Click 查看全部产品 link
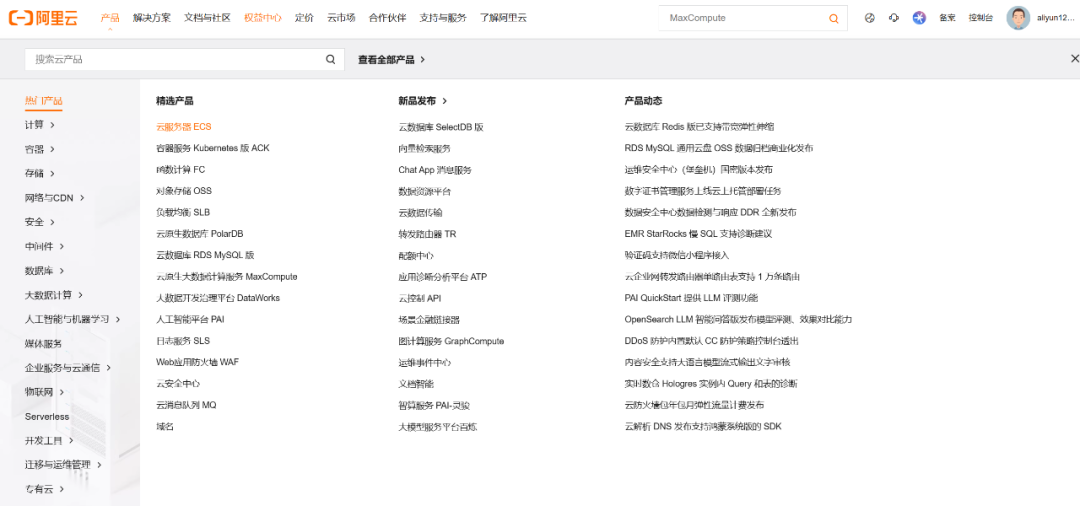The width and height of the screenshot is (1080, 506). (391, 60)
